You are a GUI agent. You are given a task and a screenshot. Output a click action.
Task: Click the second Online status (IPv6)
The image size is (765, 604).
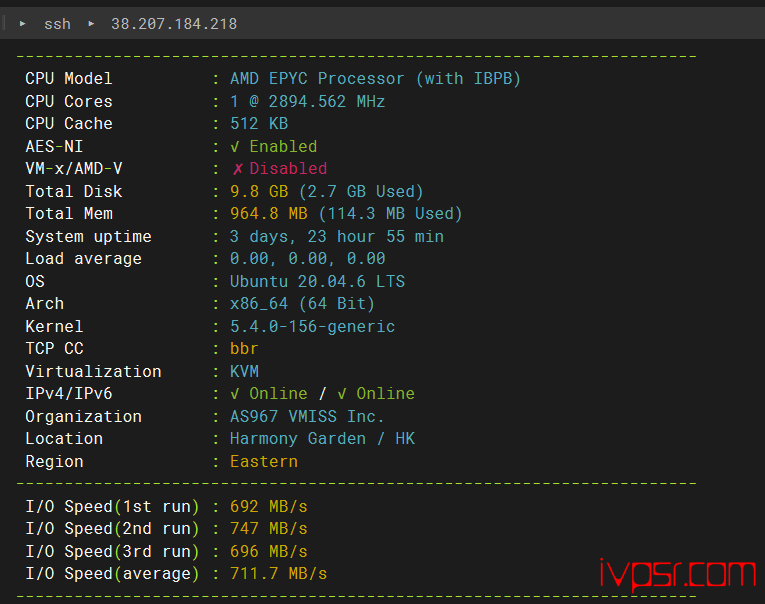coord(385,394)
